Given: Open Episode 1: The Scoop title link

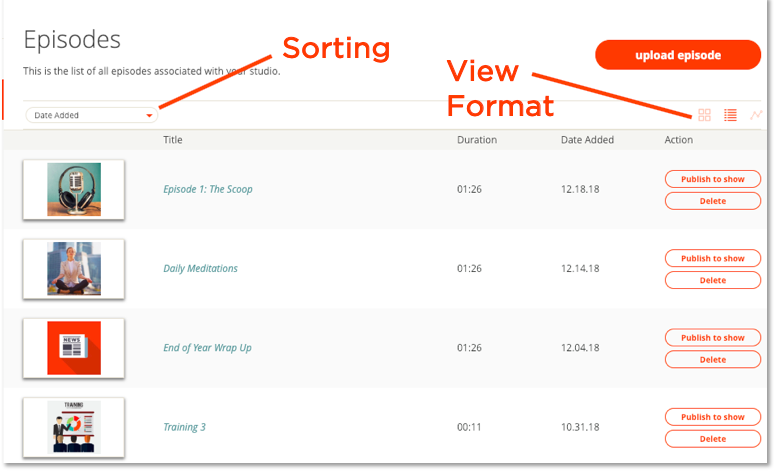Looking at the screenshot, I should [208, 189].
